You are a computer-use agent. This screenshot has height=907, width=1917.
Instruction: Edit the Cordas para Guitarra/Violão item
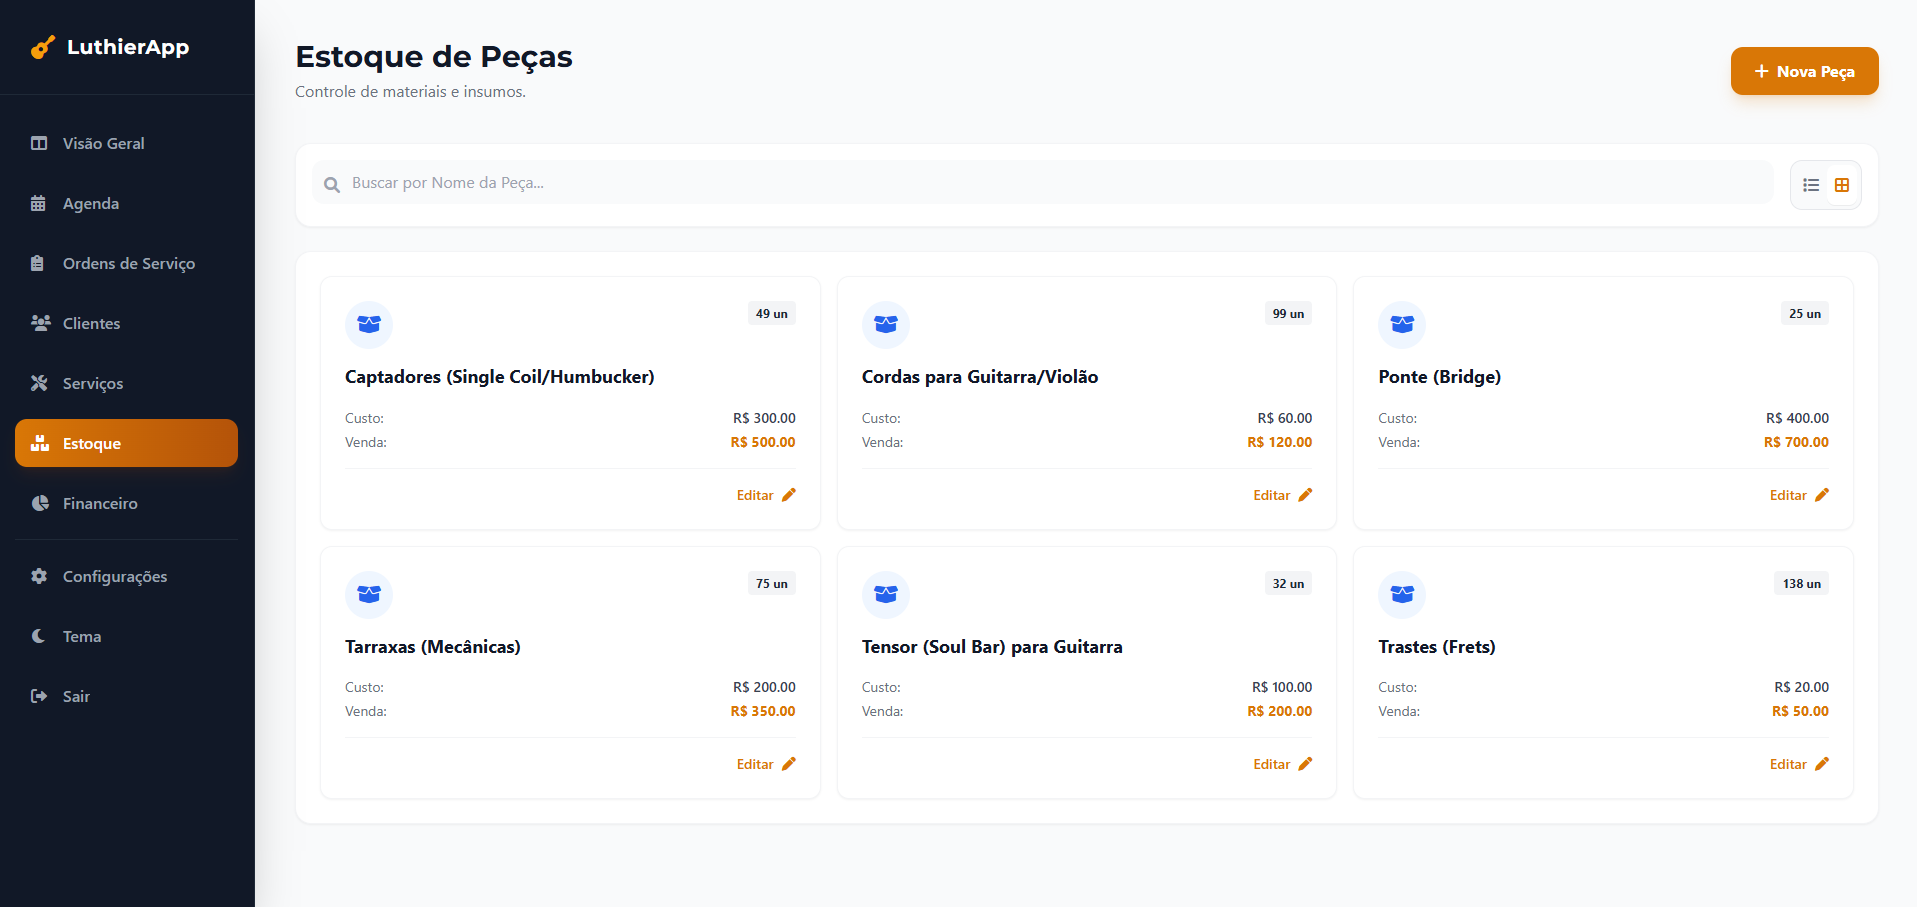point(1281,495)
